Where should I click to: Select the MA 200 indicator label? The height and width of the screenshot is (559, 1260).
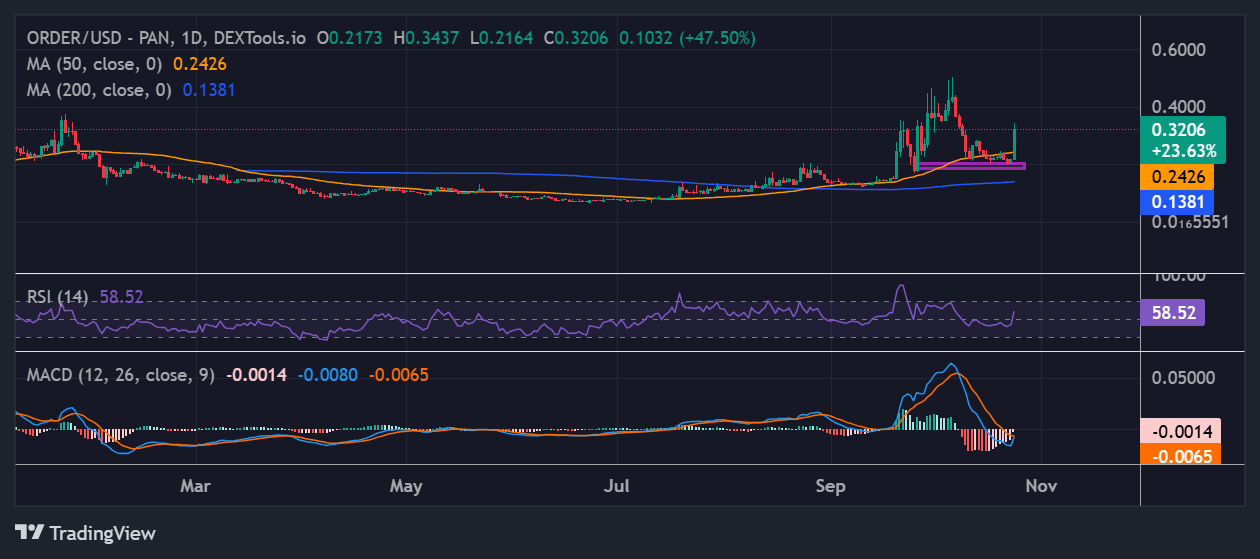(99, 89)
